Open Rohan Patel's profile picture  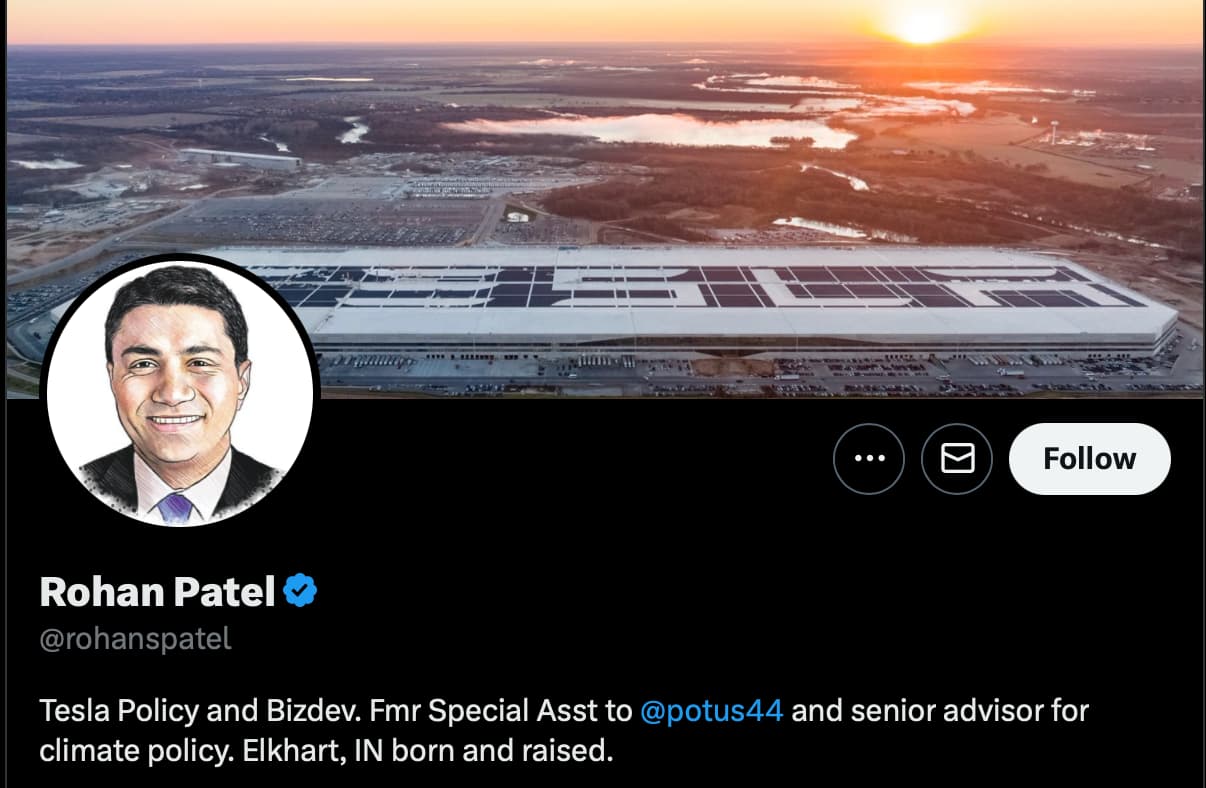pos(180,392)
